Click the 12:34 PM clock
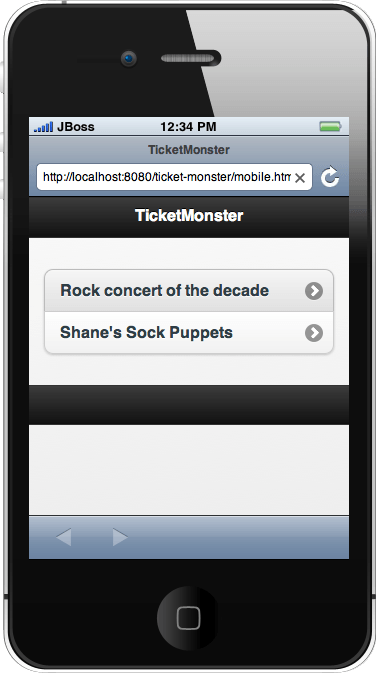 click(x=188, y=127)
